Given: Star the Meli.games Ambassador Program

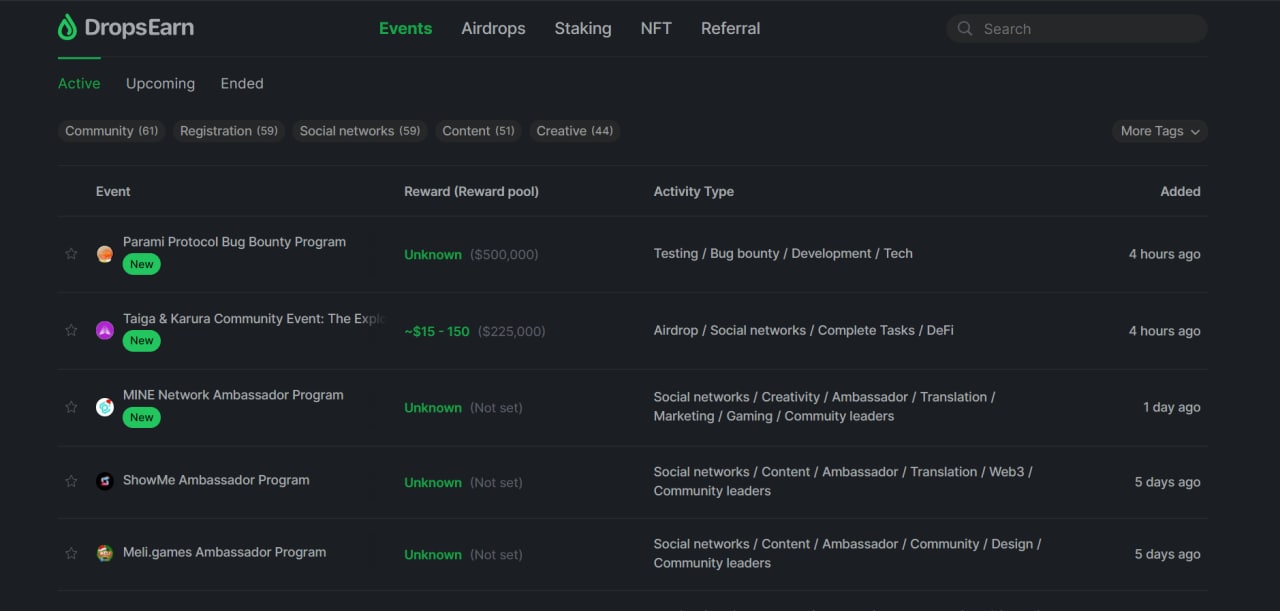Looking at the screenshot, I should click(x=71, y=553).
